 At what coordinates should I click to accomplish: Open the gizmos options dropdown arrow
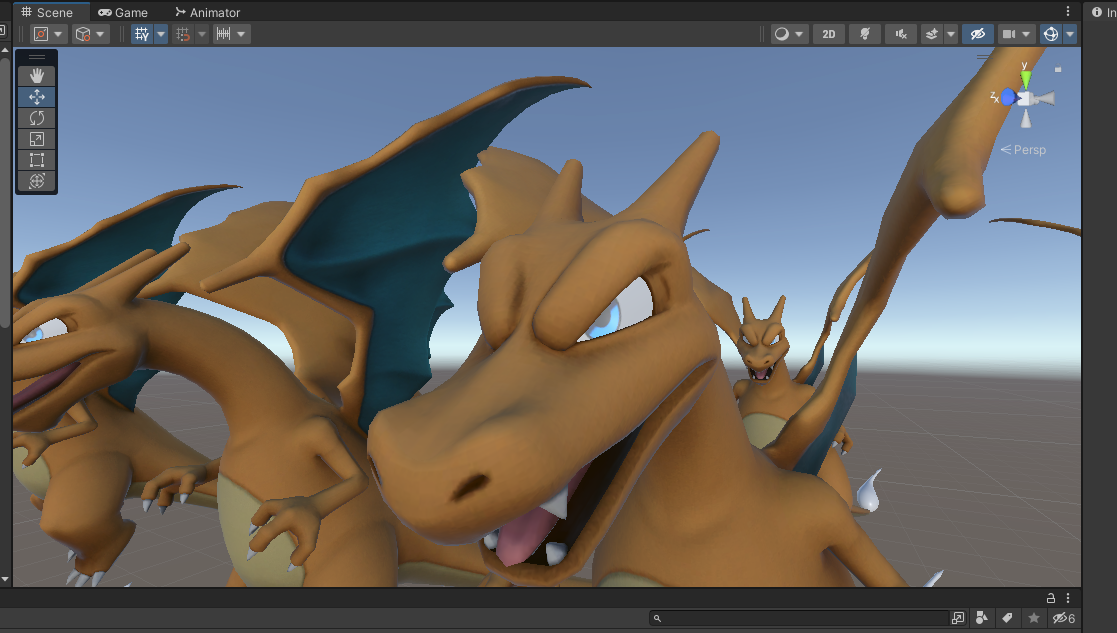click(1070, 34)
